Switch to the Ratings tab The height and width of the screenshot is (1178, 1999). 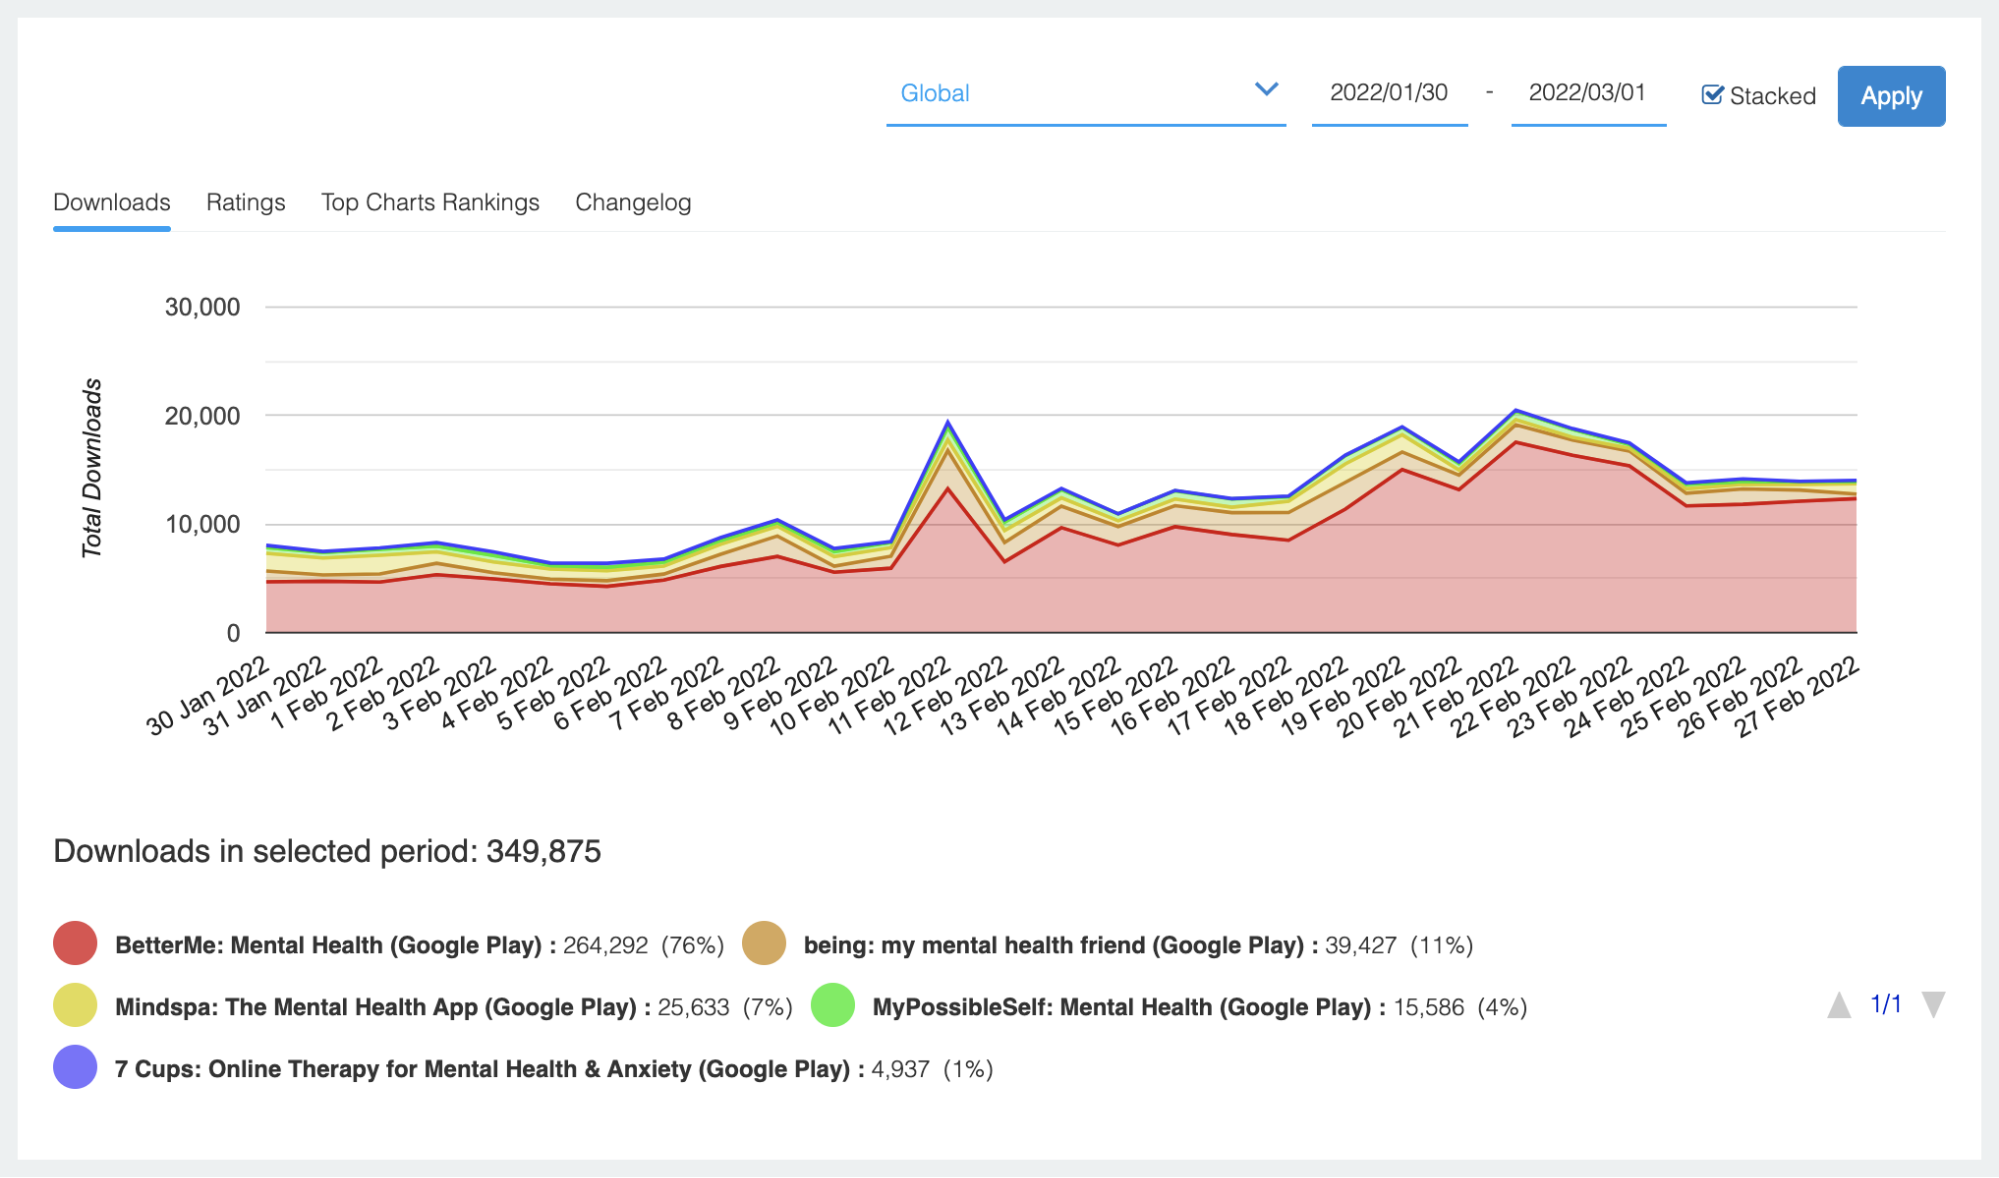(245, 202)
